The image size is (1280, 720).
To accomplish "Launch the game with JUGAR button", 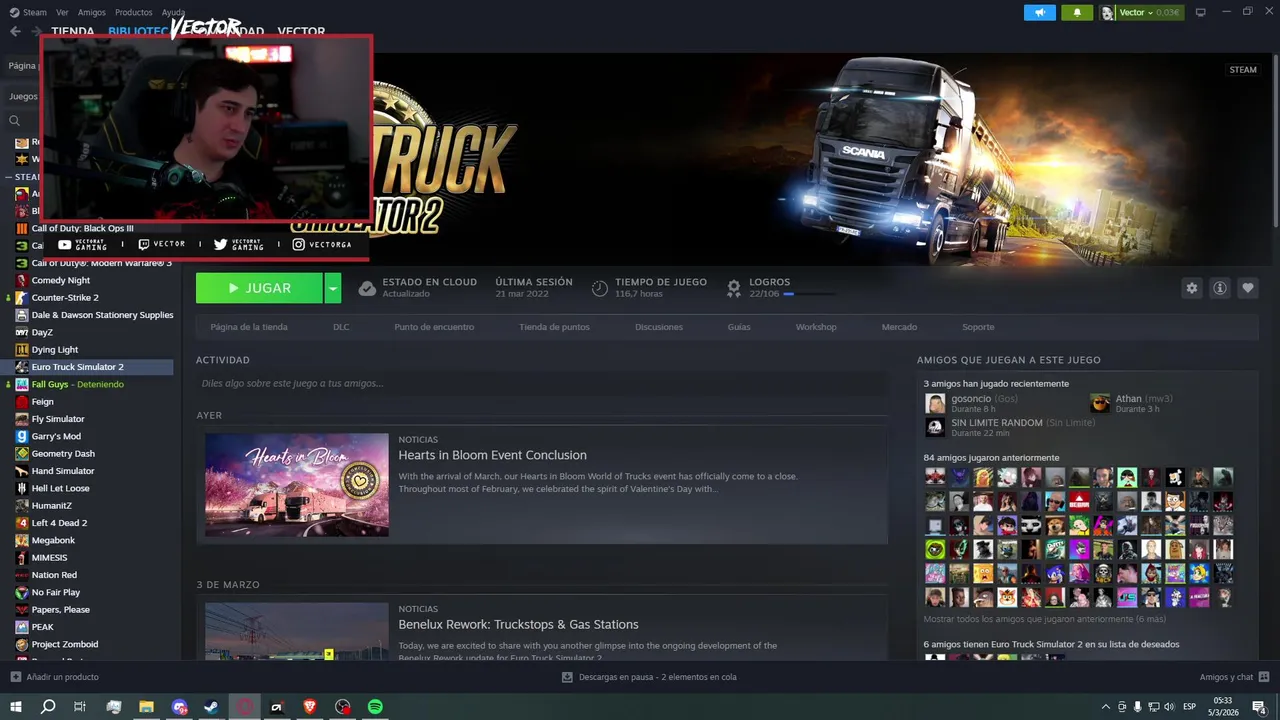I will 259,288.
